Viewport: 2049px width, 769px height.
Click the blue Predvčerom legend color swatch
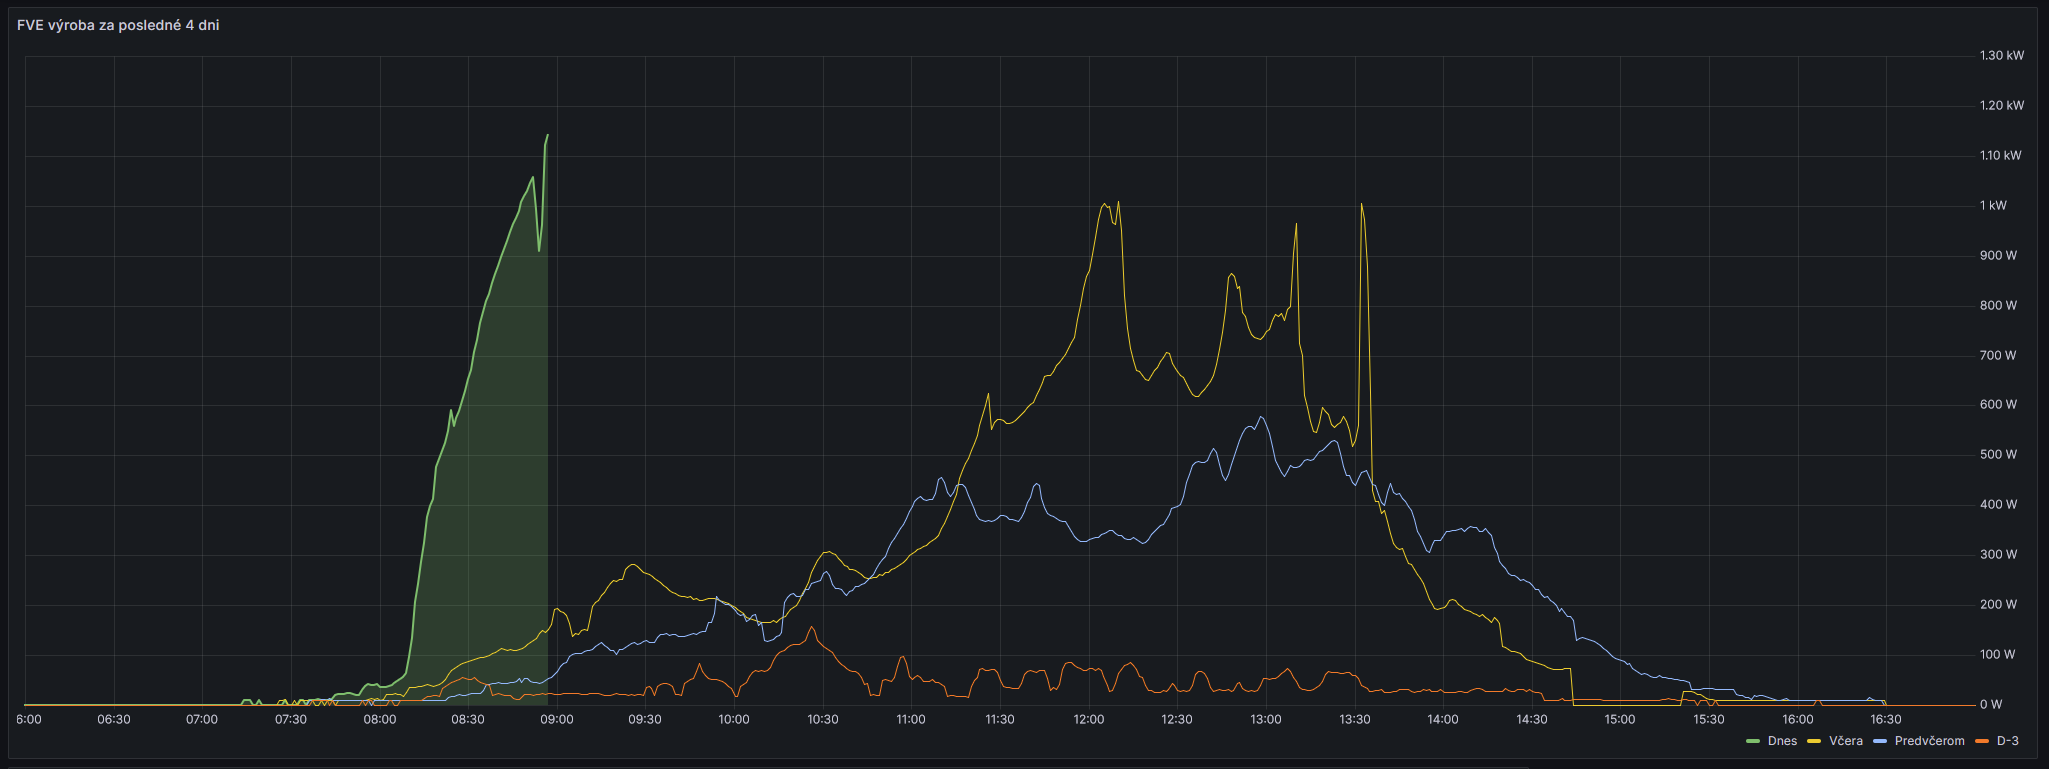[x=1880, y=741]
